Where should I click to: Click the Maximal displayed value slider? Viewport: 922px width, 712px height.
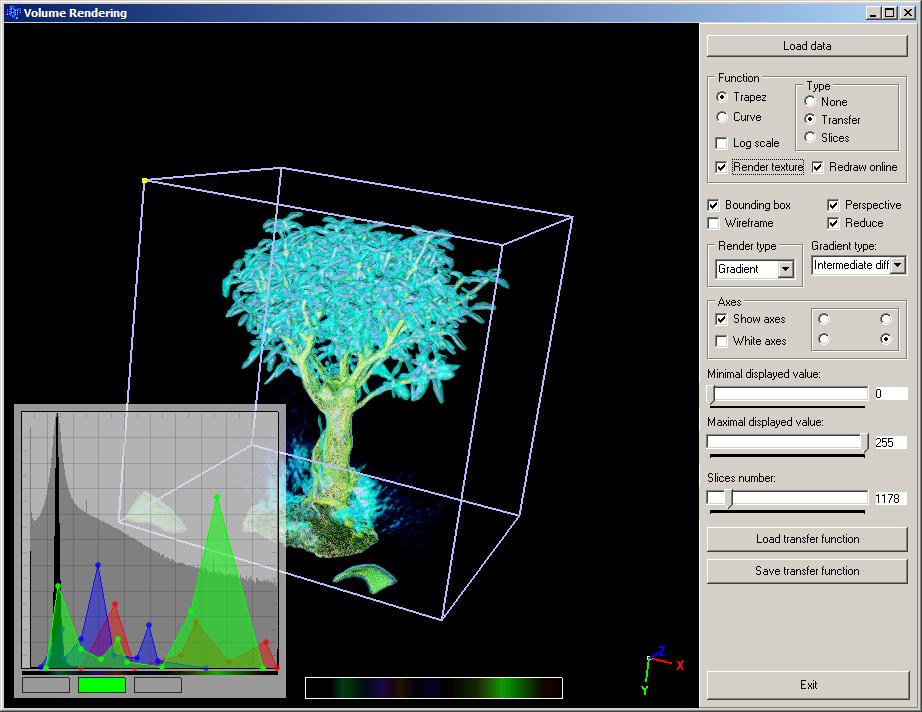click(787, 442)
